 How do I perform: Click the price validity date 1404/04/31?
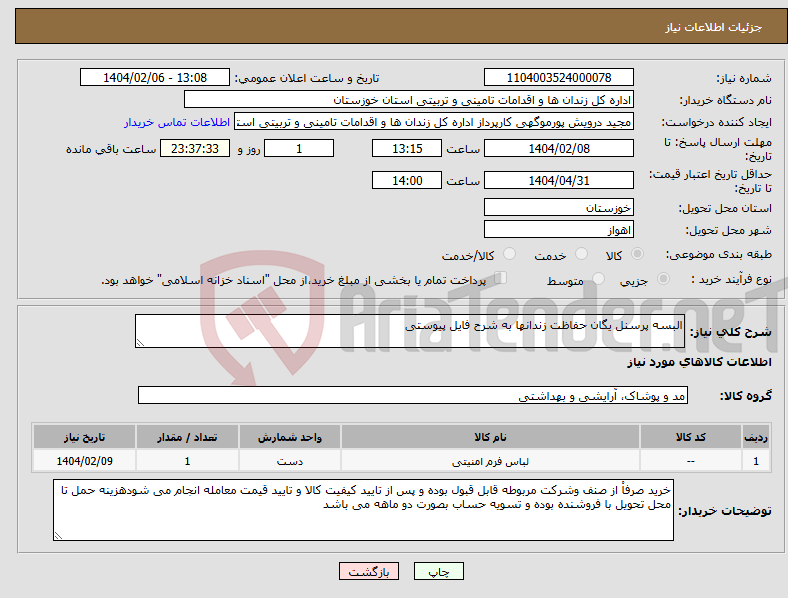click(x=558, y=180)
